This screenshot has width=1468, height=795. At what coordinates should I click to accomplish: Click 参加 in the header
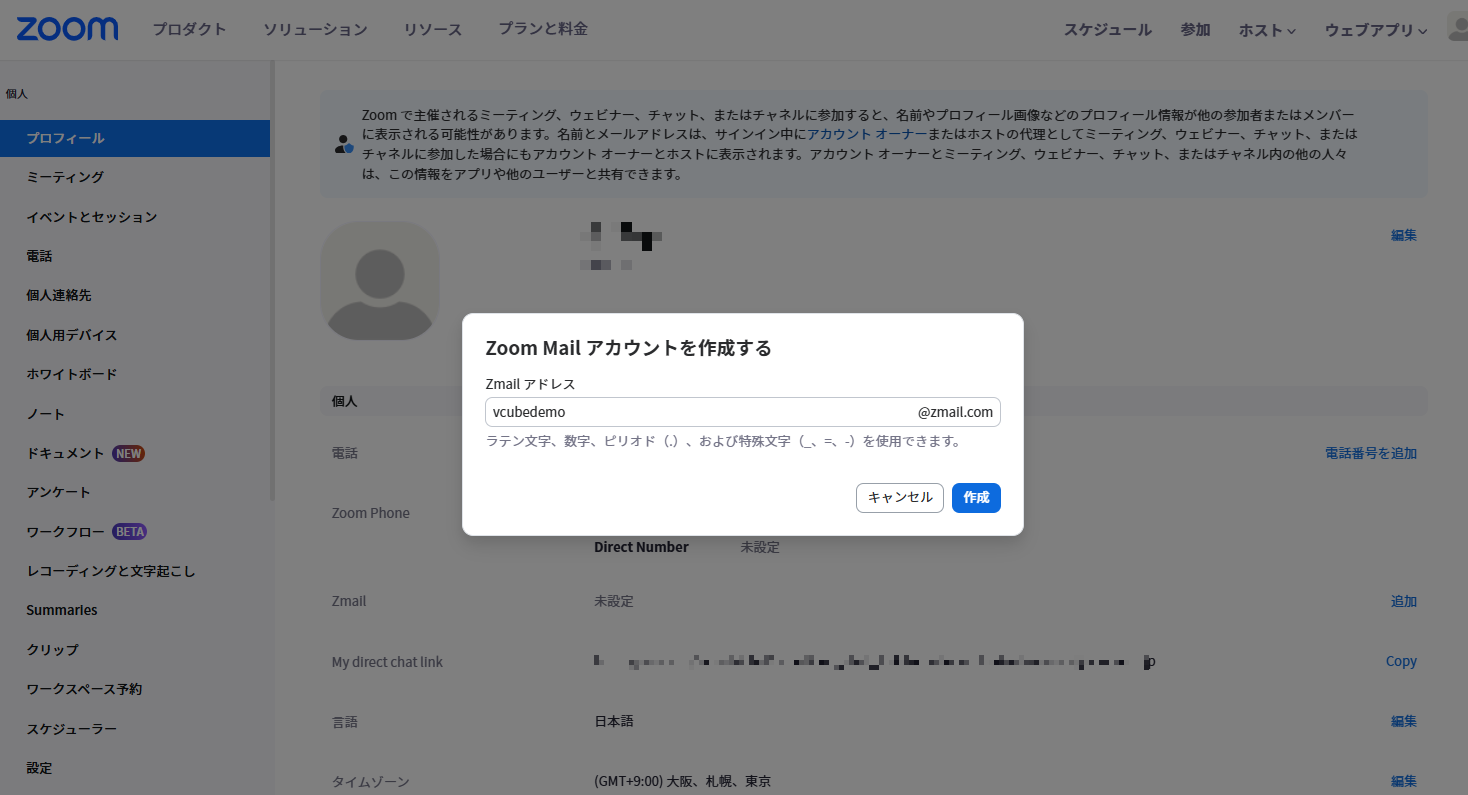click(x=1195, y=30)
